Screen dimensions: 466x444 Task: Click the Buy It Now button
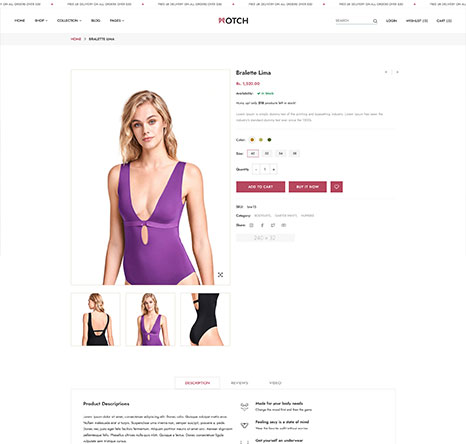click(x=307, y=187)
